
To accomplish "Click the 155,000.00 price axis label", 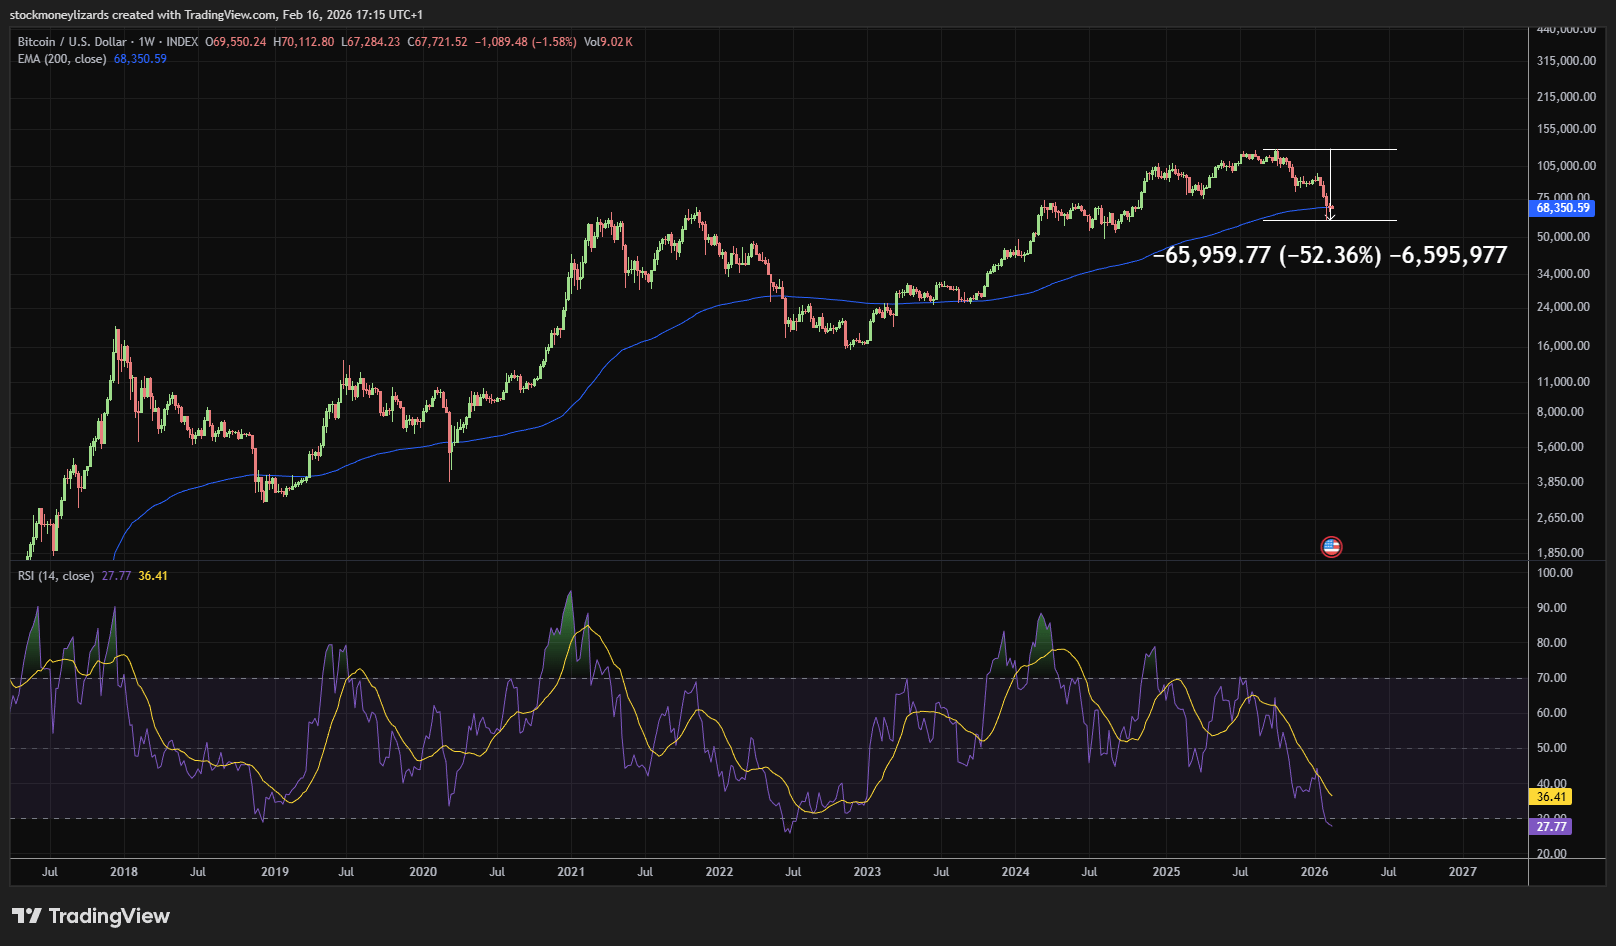I will (1566, 129).
